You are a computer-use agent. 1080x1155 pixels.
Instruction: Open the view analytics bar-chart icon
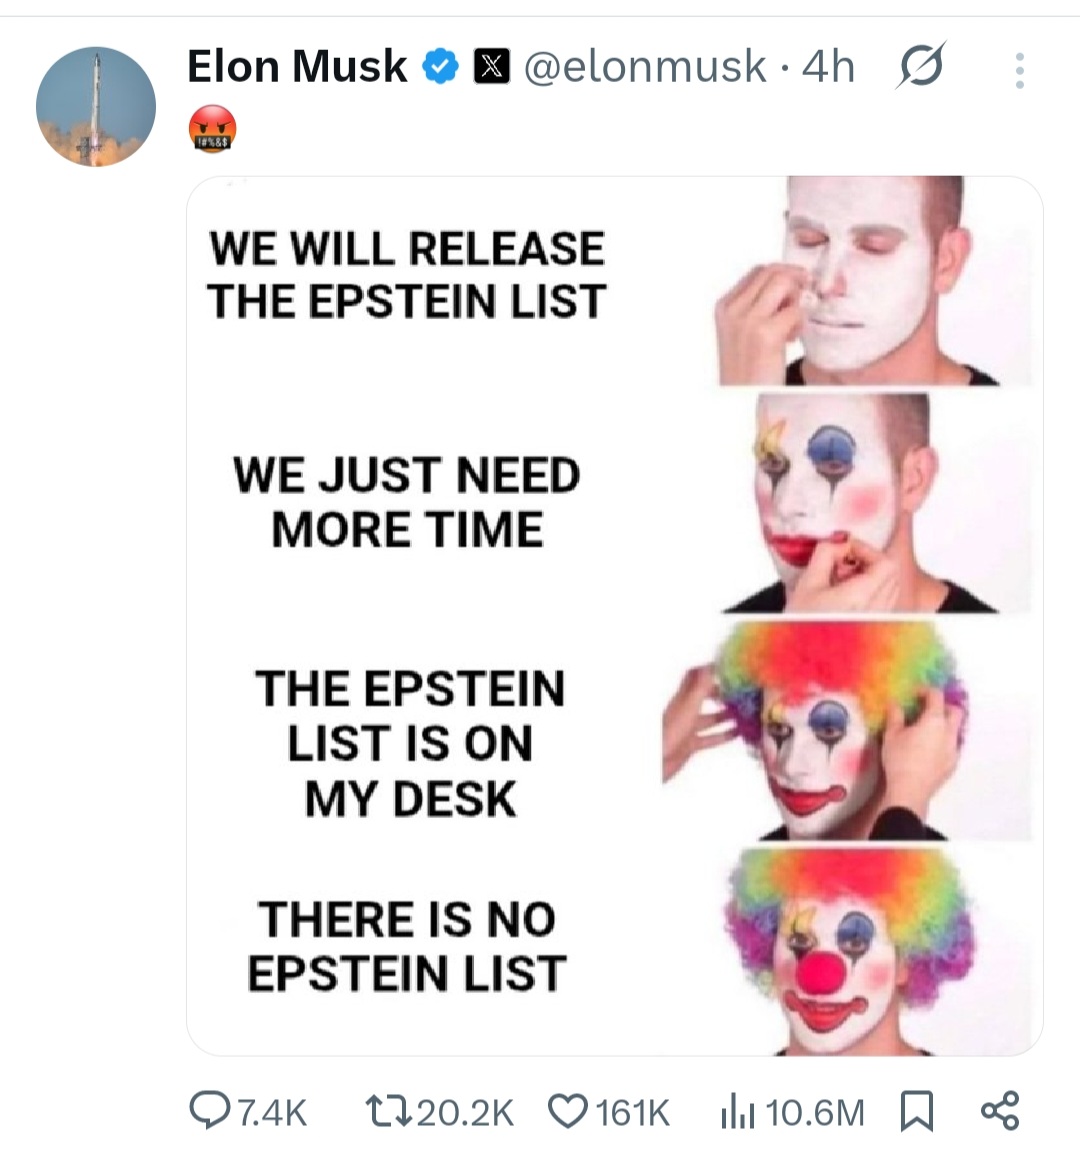click(x=738, y=1112)
